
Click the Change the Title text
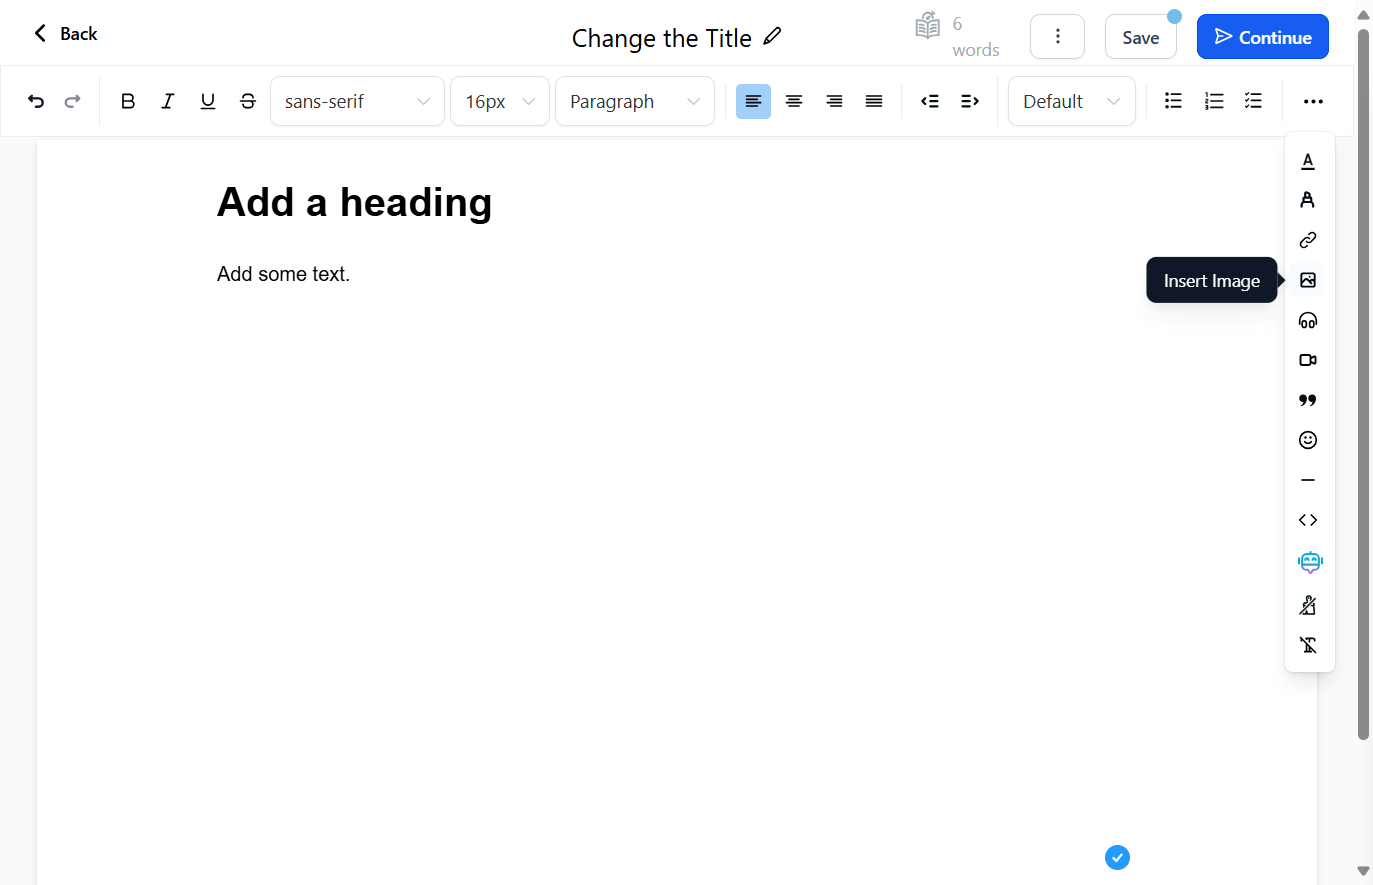pos(662,38)
